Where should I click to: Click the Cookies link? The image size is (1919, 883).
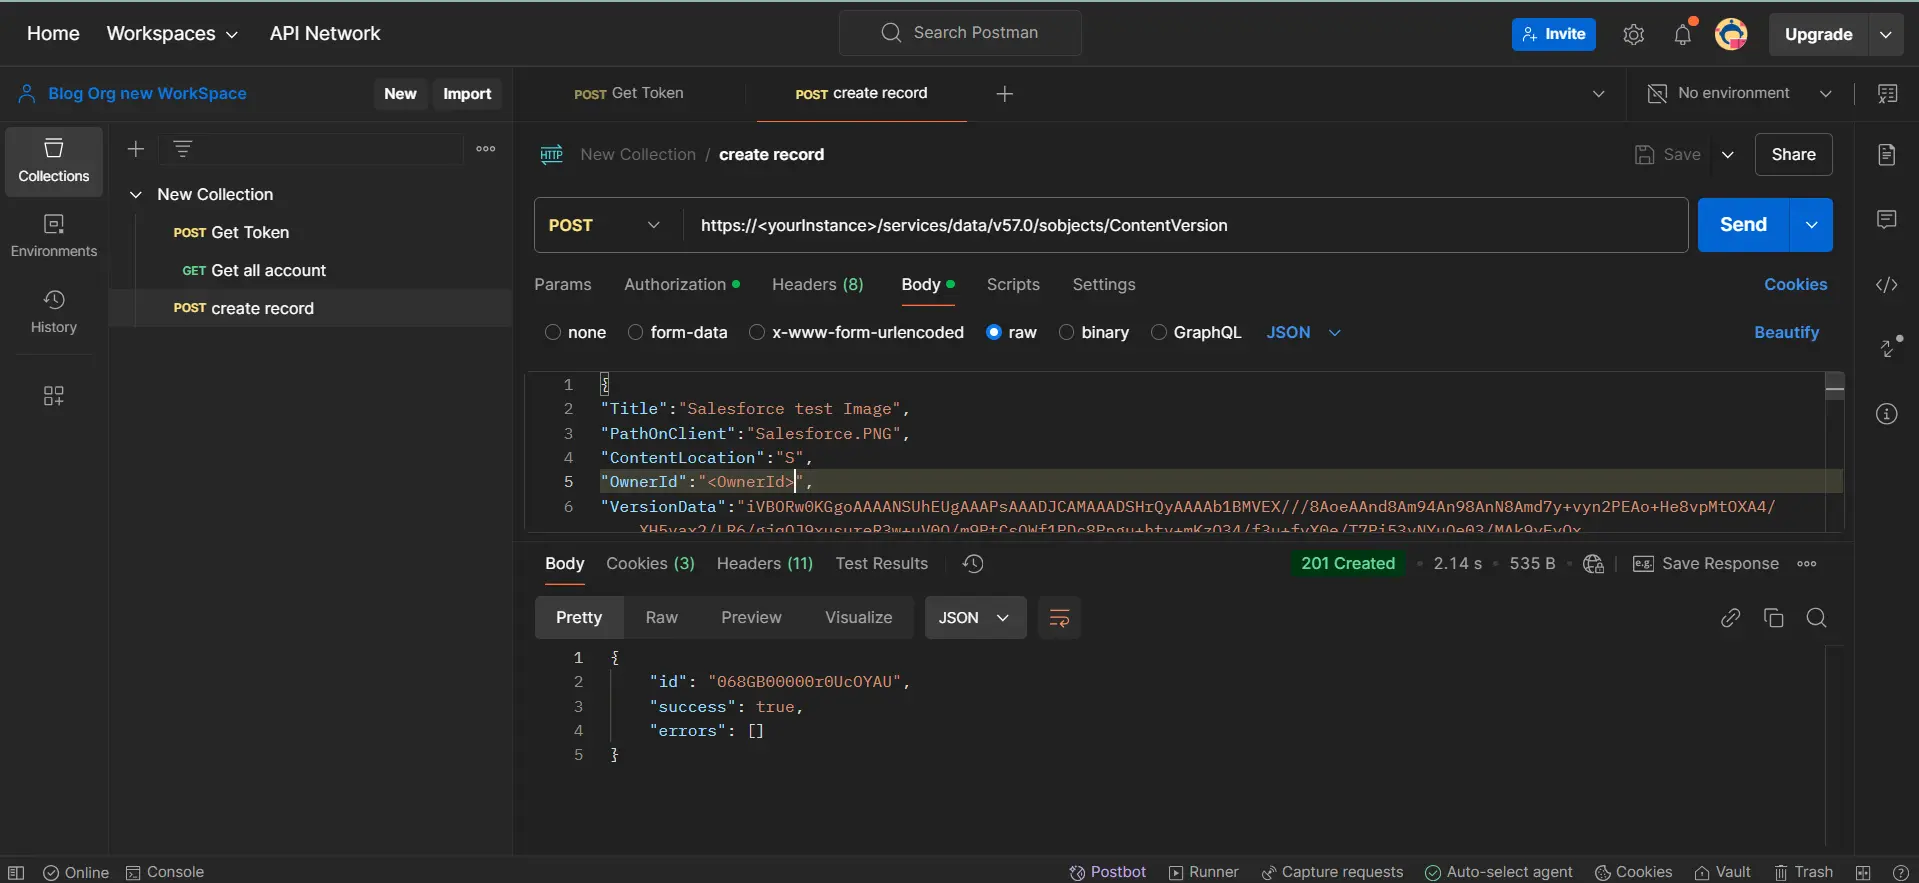click(1796, 285)
